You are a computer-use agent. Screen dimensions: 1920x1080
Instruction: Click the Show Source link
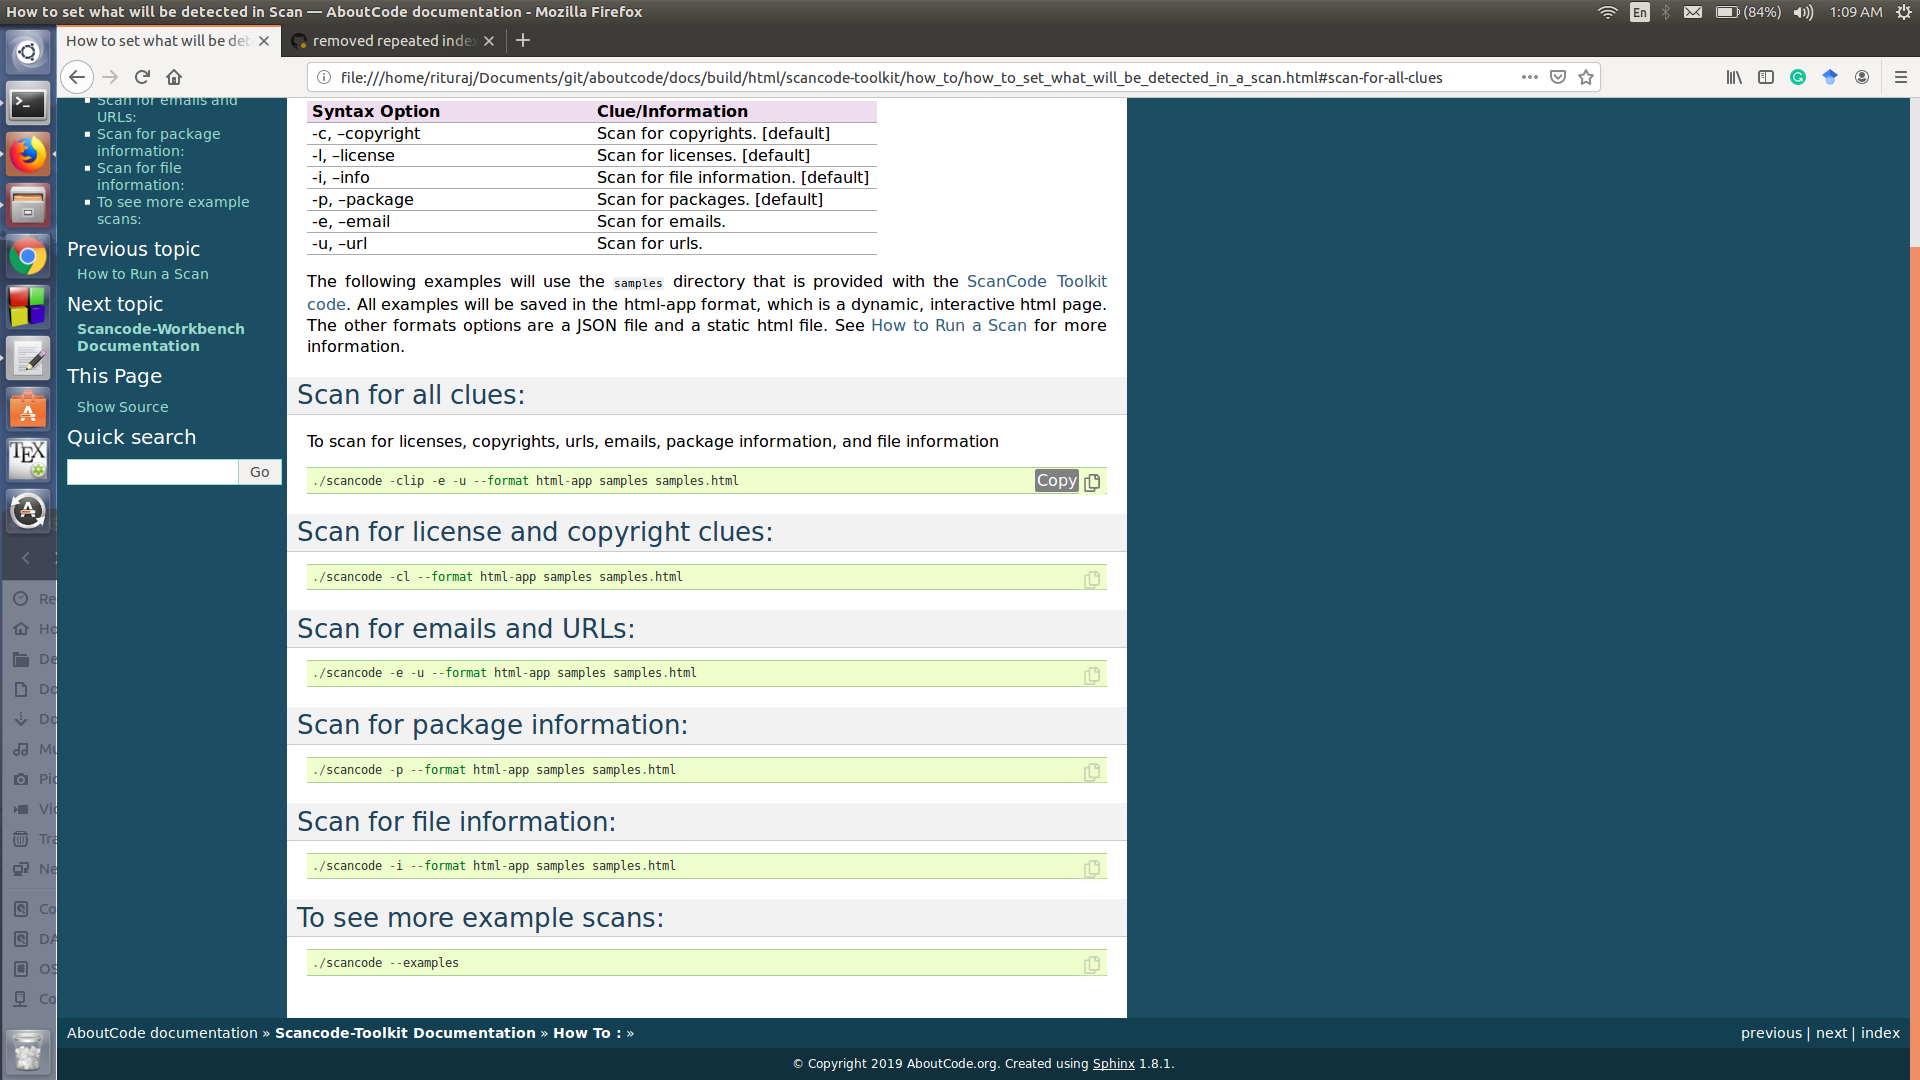pos(122,407)
